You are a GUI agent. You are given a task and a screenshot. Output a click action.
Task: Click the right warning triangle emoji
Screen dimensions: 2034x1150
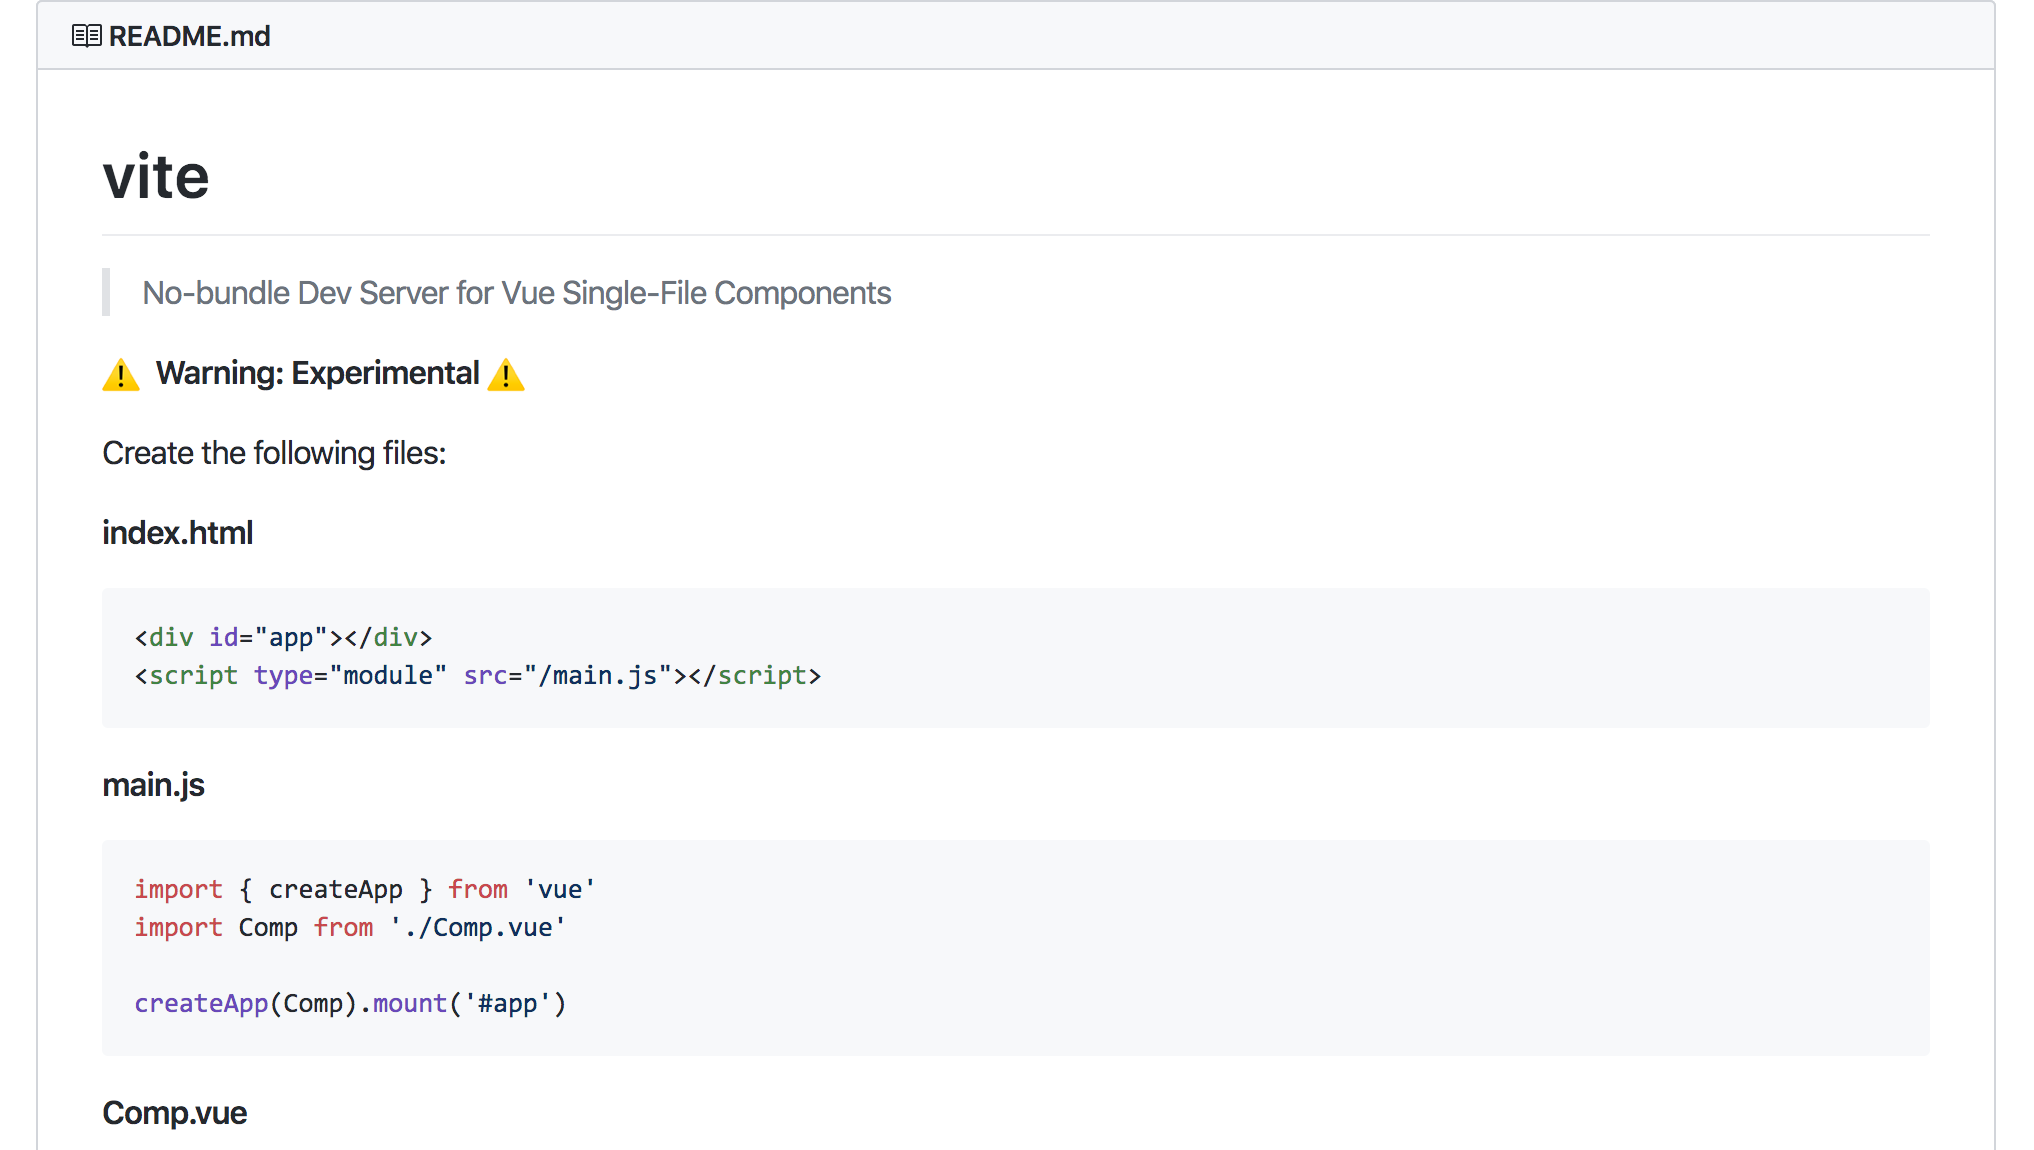tap(506, 375)
